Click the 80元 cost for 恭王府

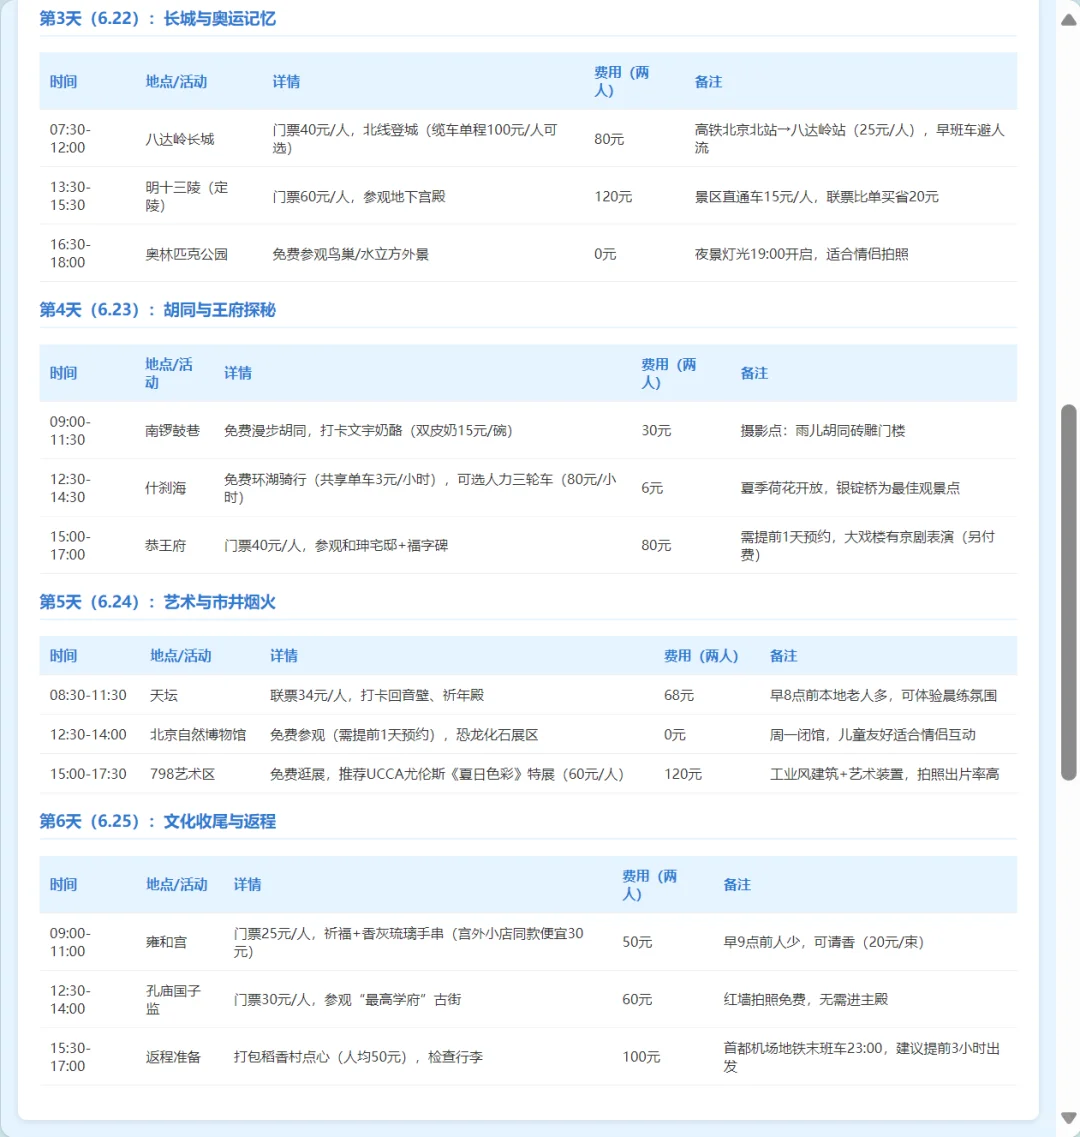[656, 545]
